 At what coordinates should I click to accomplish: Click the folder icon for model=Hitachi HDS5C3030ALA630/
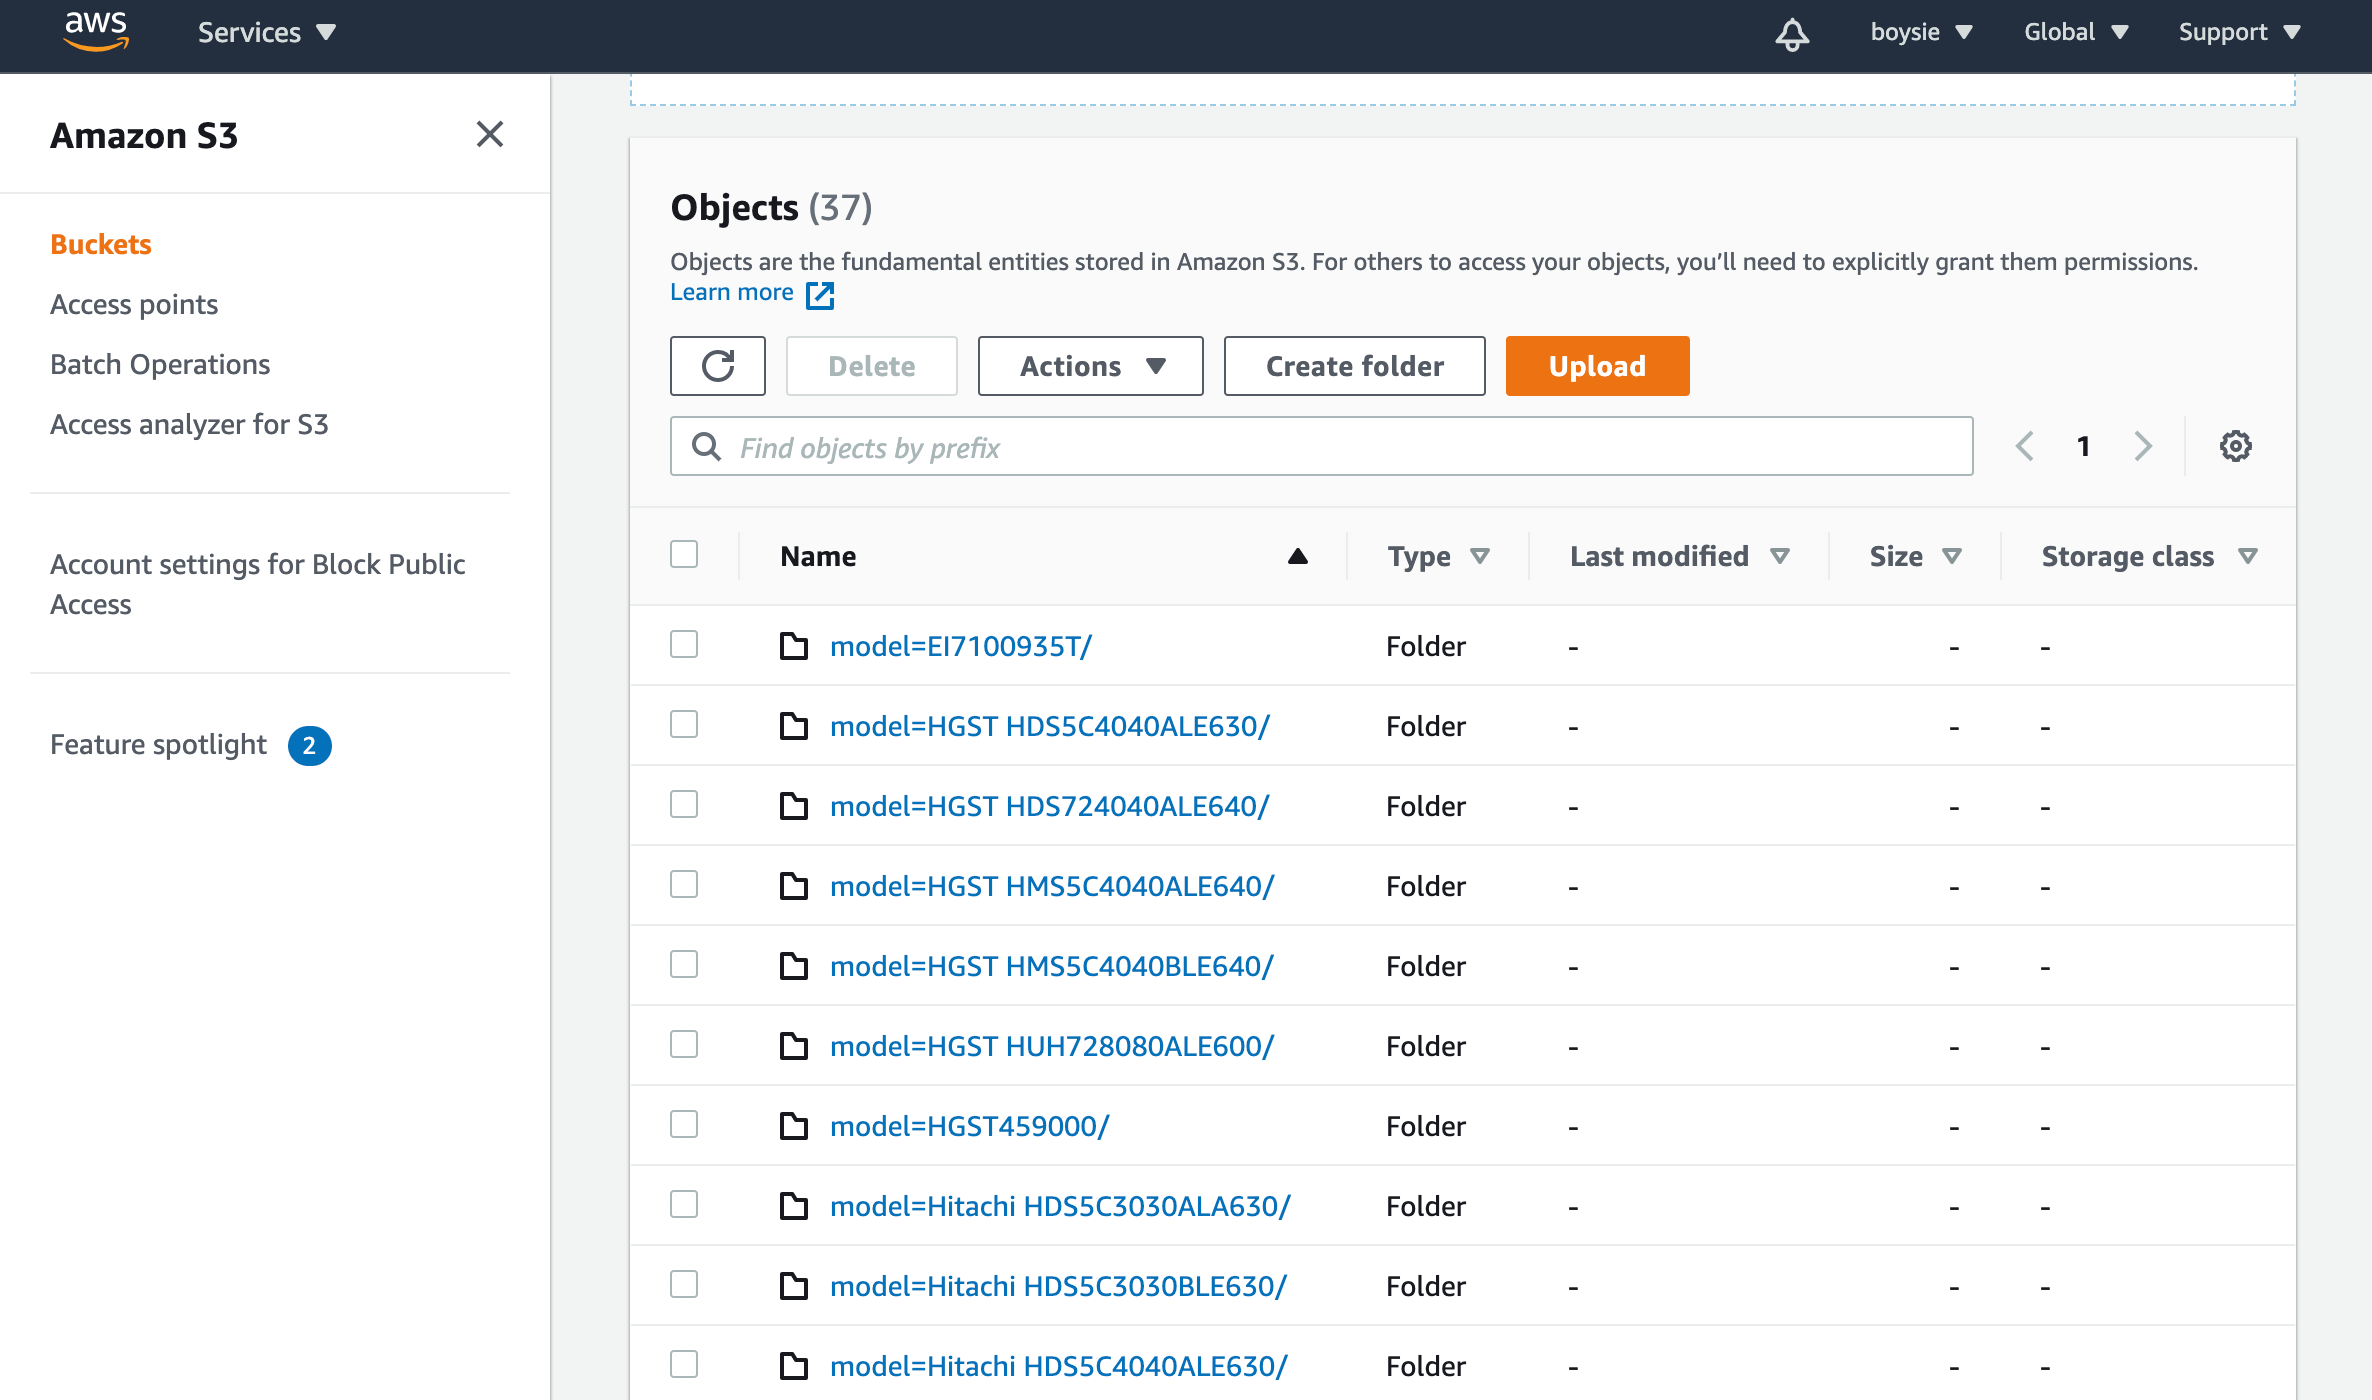(794, 1206)
